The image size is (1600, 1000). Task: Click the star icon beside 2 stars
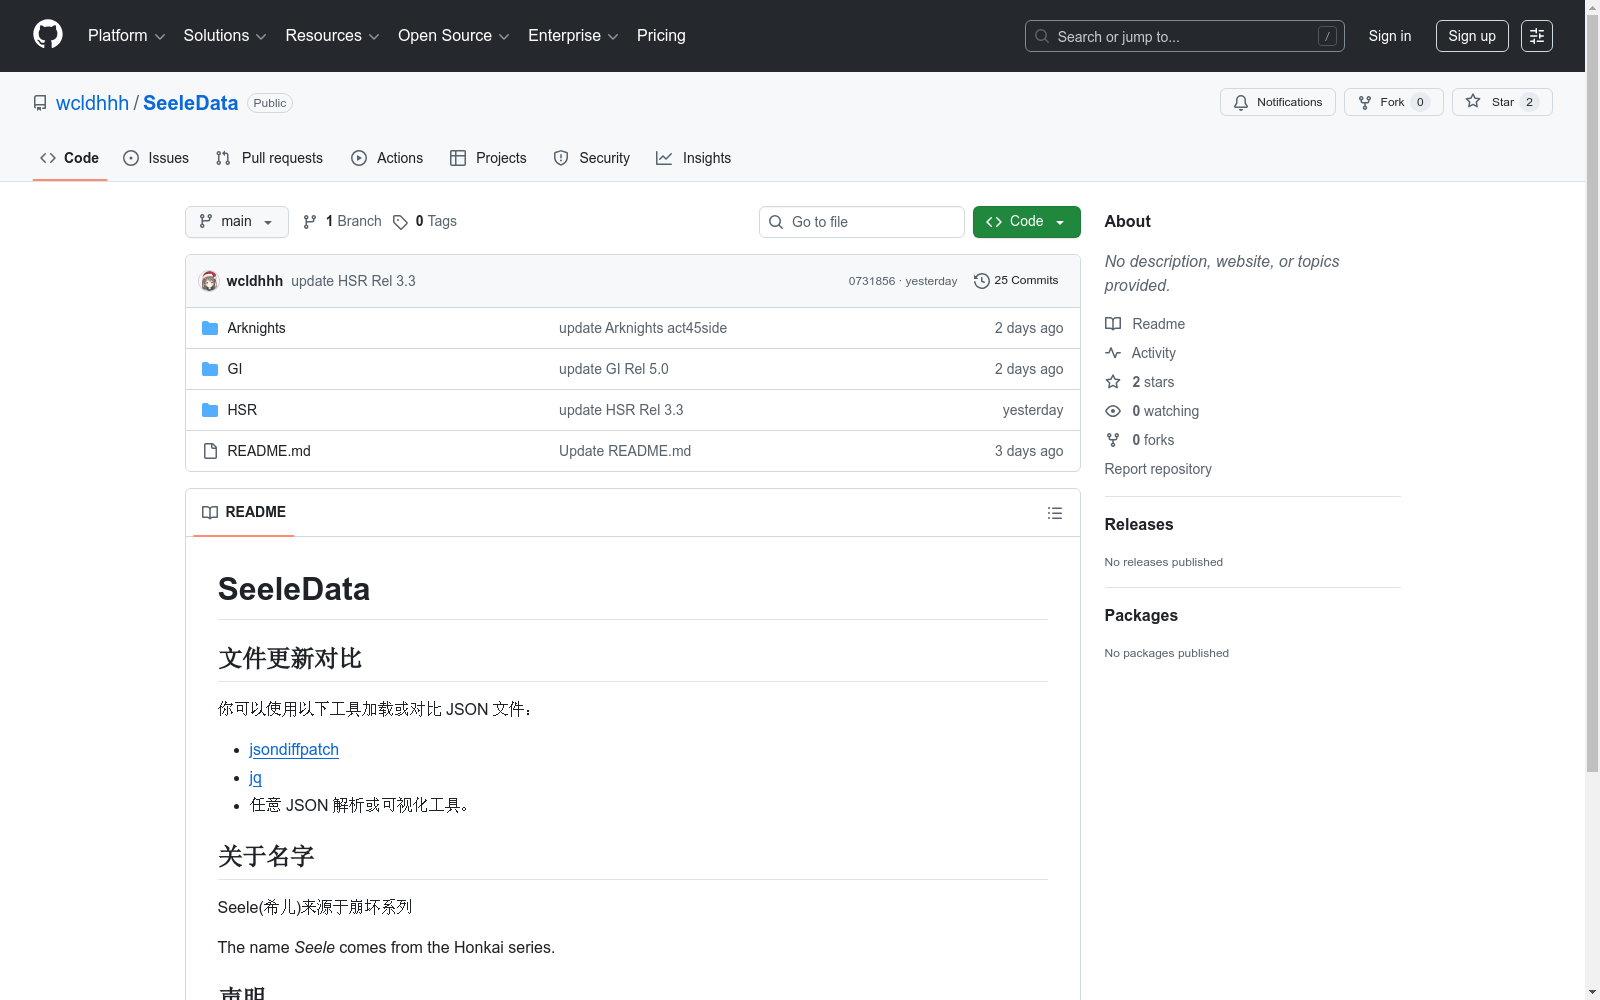tap(1113, 382)
